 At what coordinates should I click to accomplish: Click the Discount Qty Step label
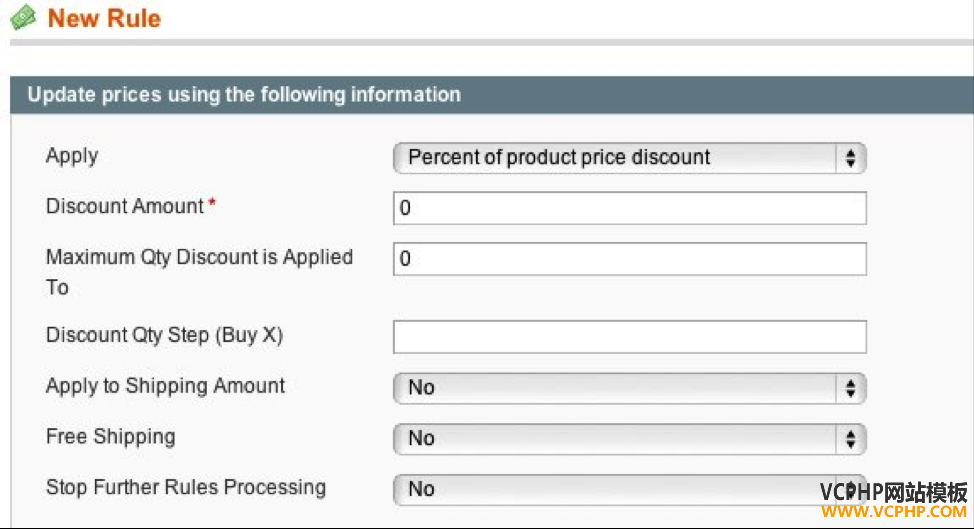coord(165,335)
